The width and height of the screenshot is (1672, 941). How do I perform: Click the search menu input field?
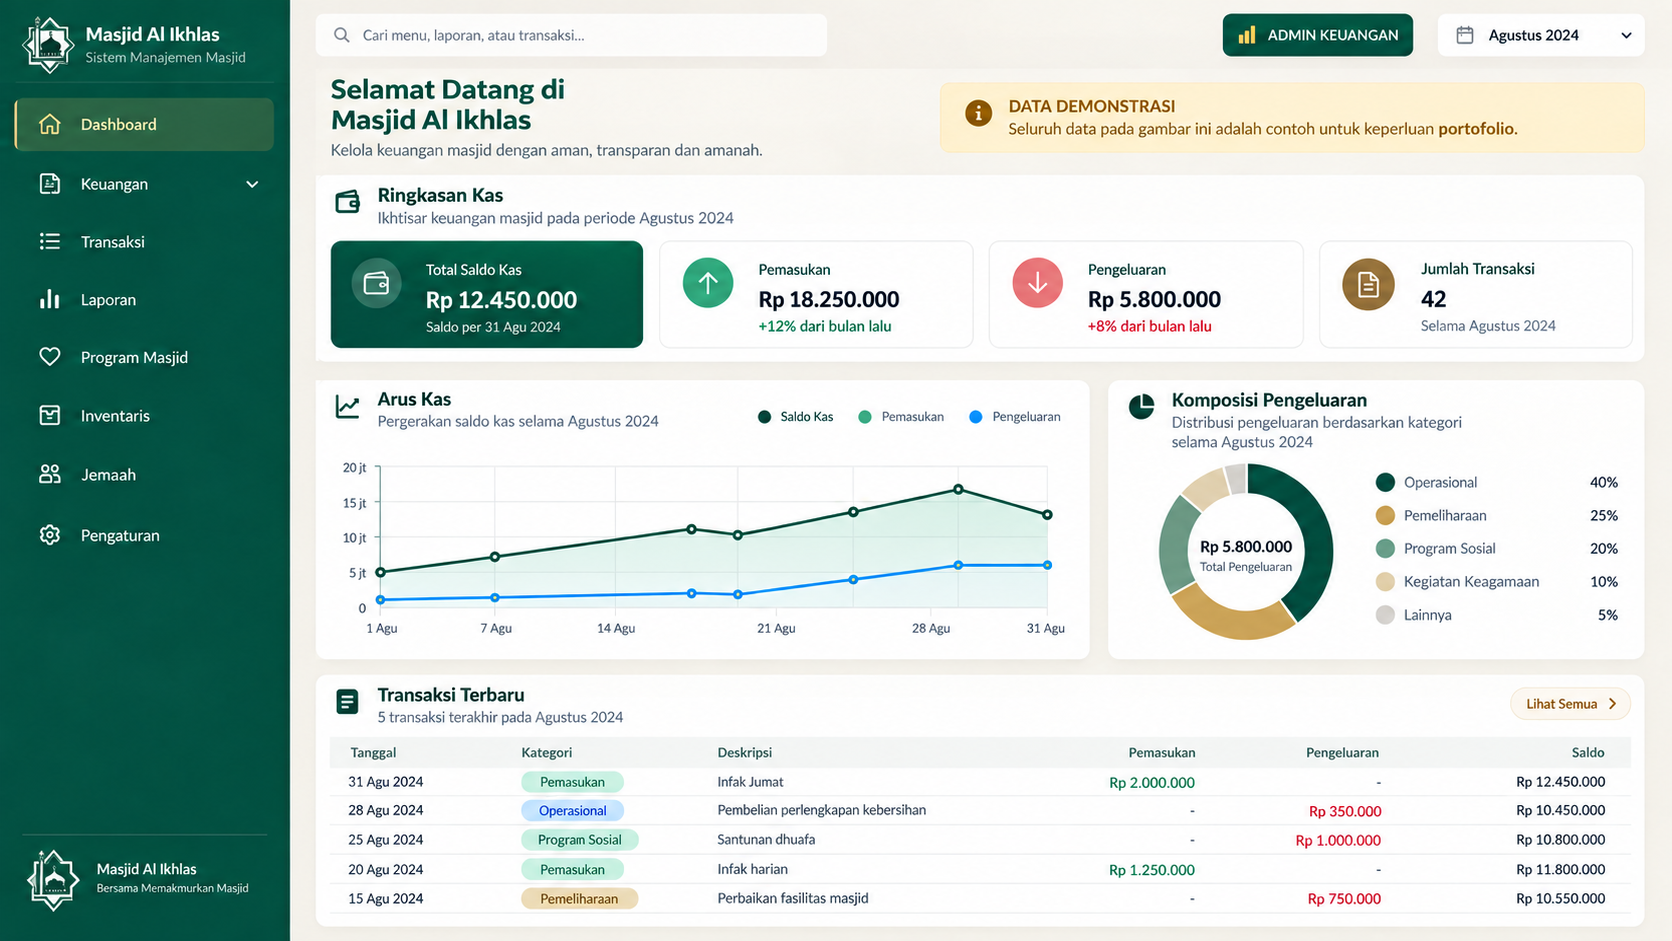point(571,35)
